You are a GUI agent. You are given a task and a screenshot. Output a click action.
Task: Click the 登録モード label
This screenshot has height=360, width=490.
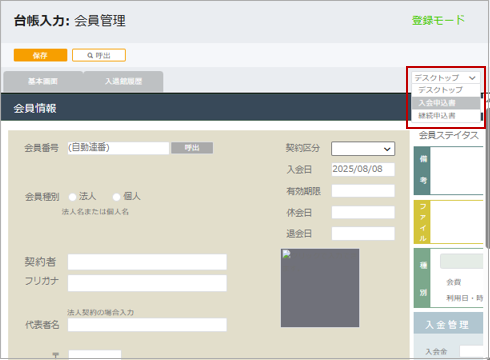(438, 20)
